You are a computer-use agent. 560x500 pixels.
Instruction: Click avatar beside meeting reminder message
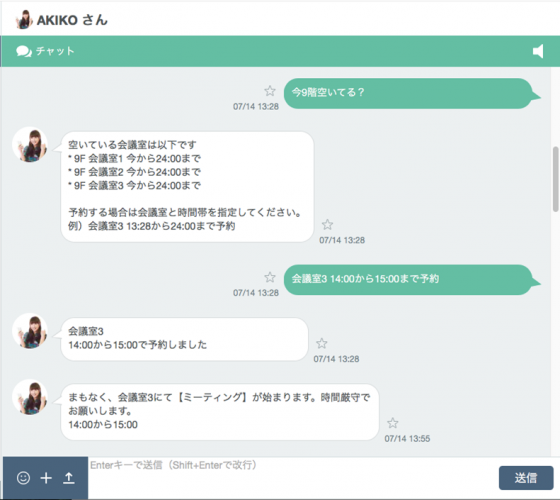(x=30, y=397)
